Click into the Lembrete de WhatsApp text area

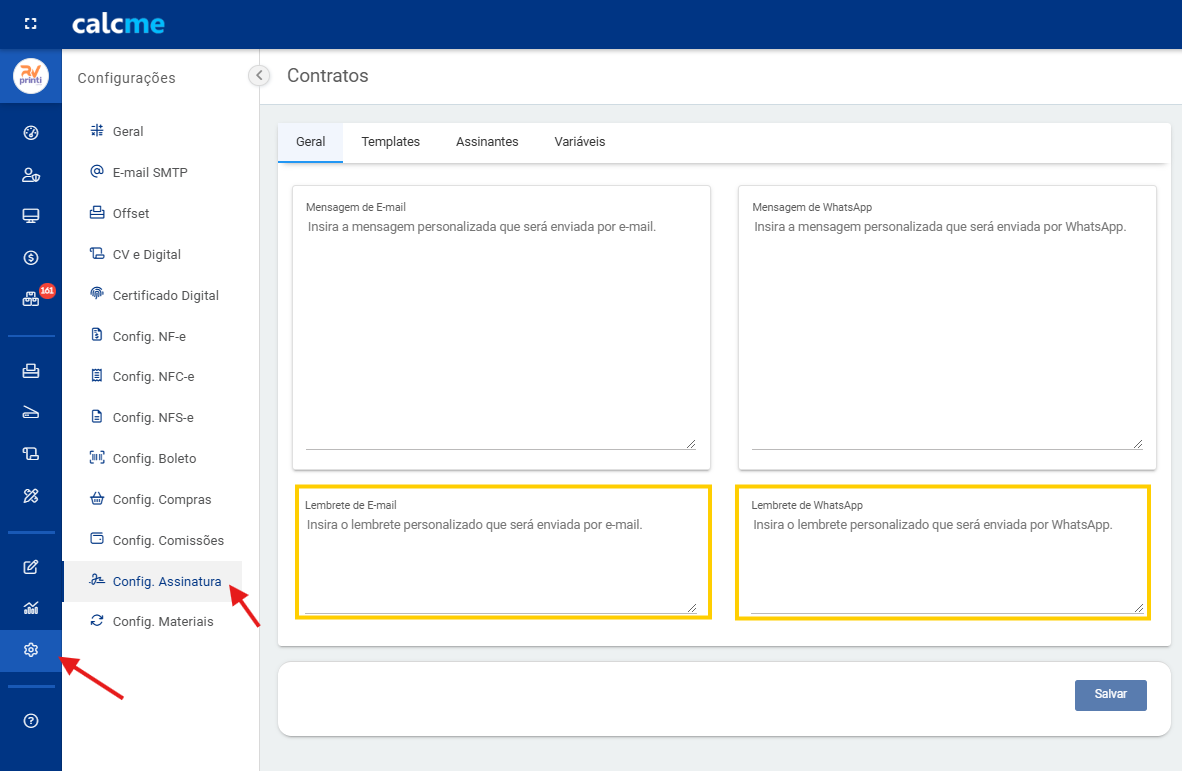(x=947, y=564)
